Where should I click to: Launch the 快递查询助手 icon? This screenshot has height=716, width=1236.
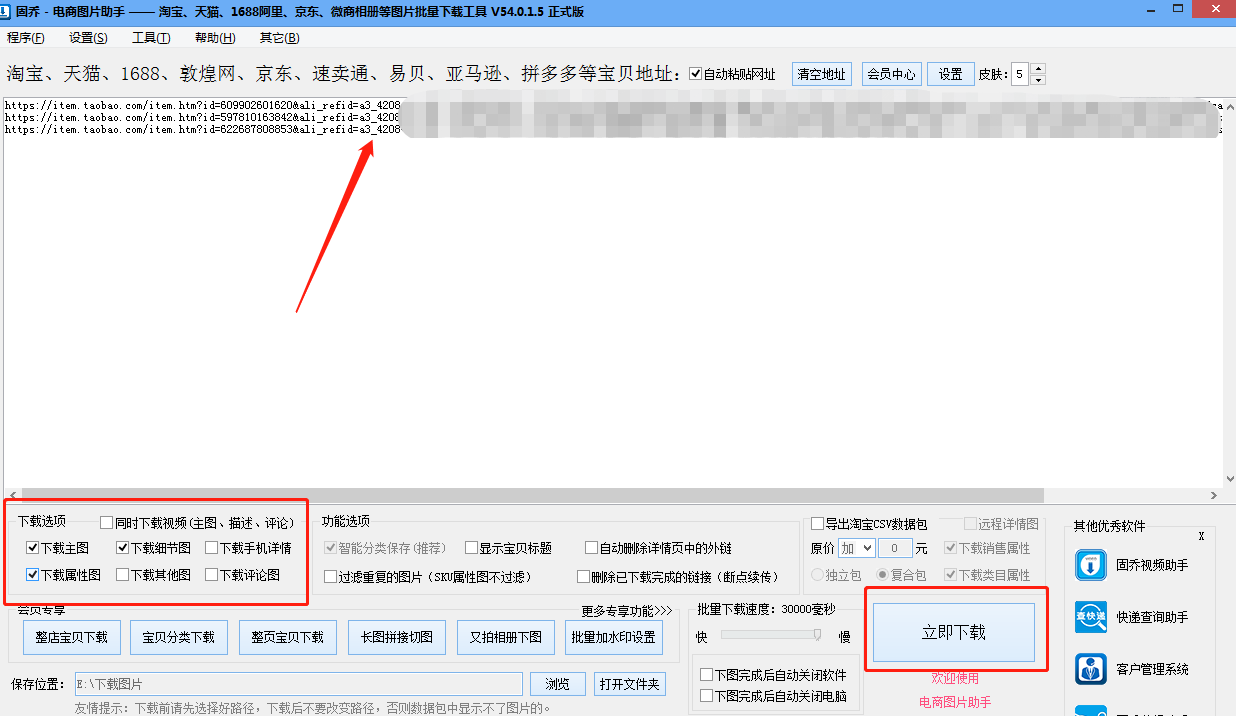(1091, 617)
